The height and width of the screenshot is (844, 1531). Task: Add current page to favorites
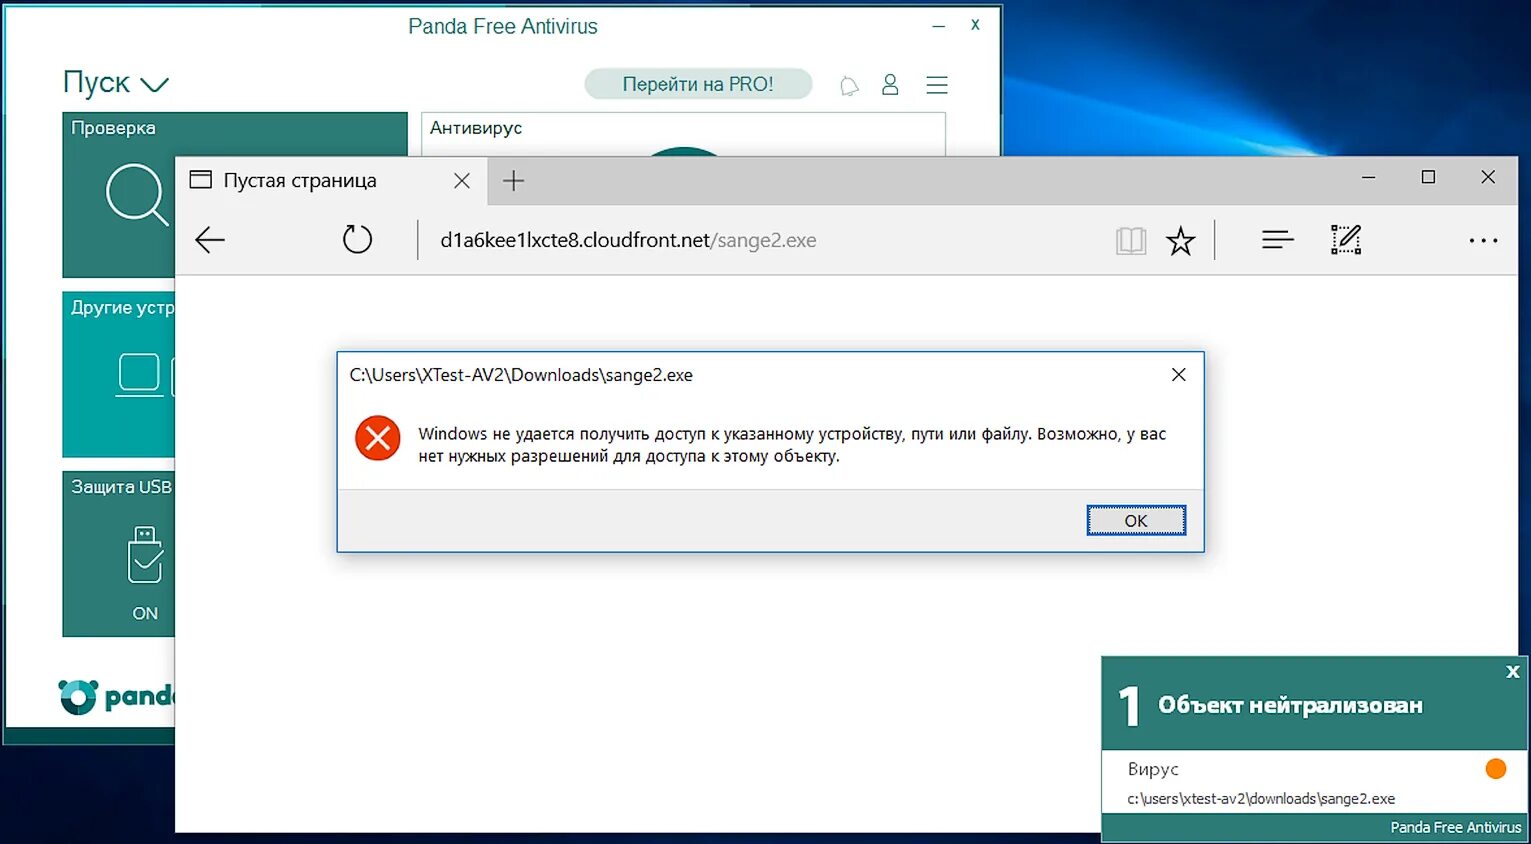(1181, 240)
